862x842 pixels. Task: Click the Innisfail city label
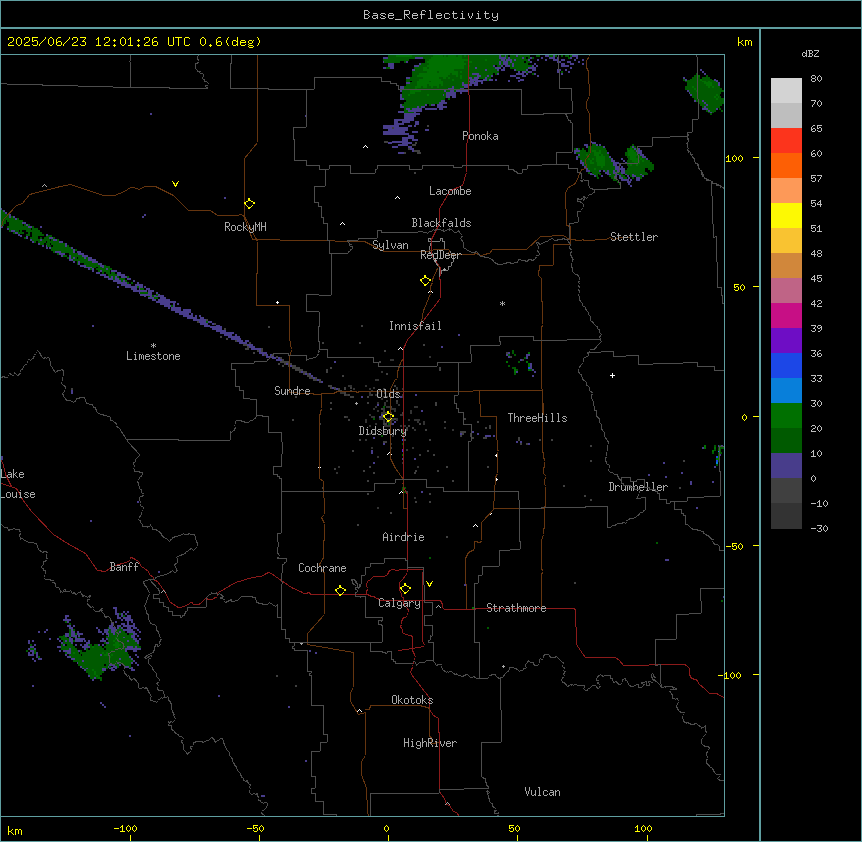[x=415, y=326]
